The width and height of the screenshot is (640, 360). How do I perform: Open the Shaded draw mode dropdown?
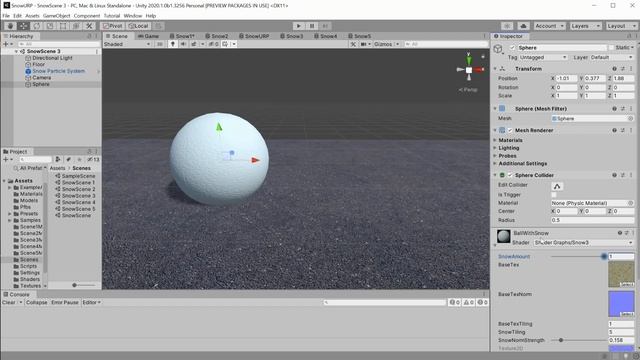pos(127,44)
